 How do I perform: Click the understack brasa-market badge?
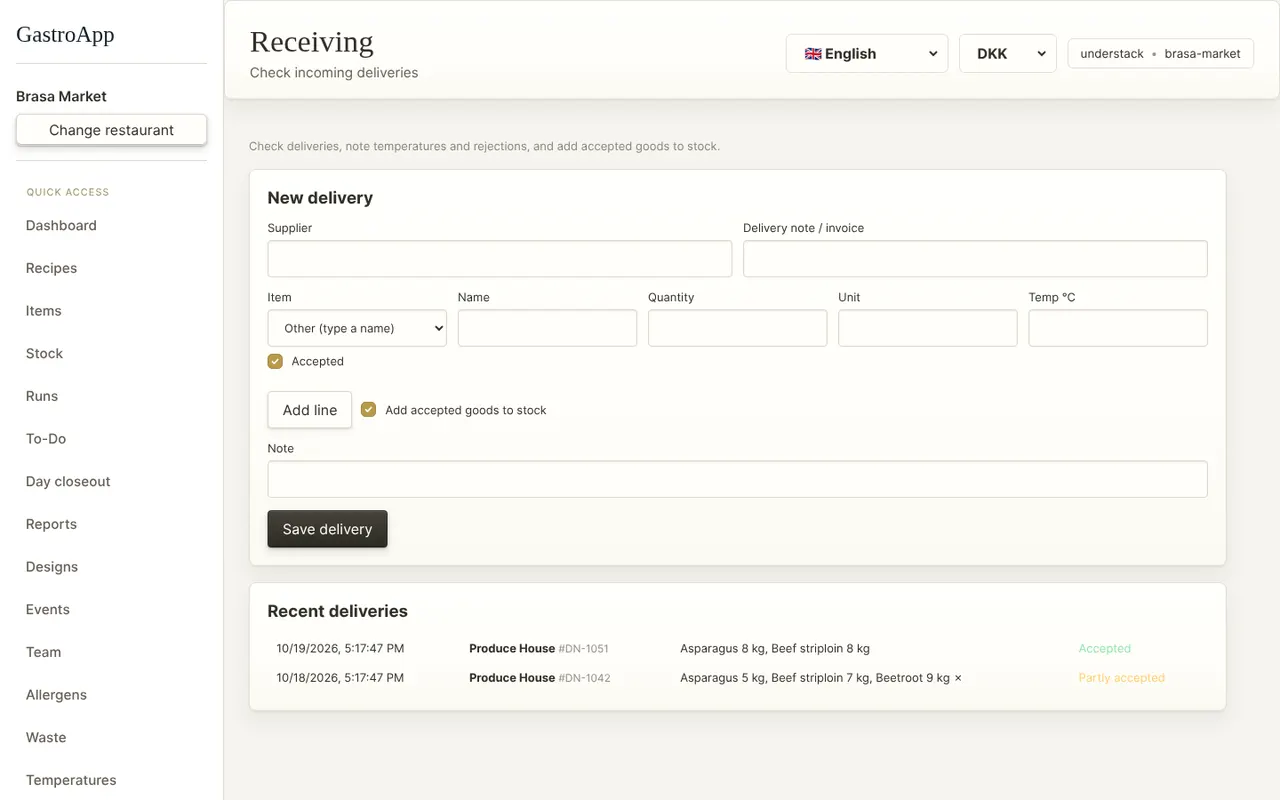(x=1160, y=54)
